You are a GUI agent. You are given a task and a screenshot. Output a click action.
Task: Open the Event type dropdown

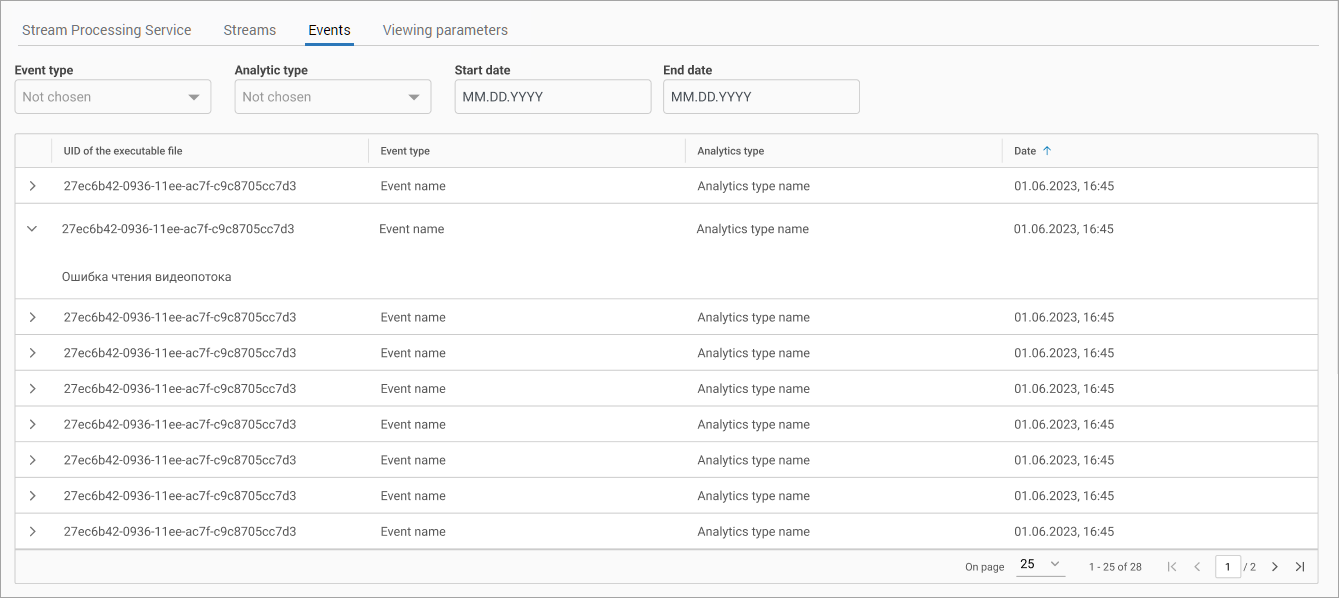click(x=112, y=97)
